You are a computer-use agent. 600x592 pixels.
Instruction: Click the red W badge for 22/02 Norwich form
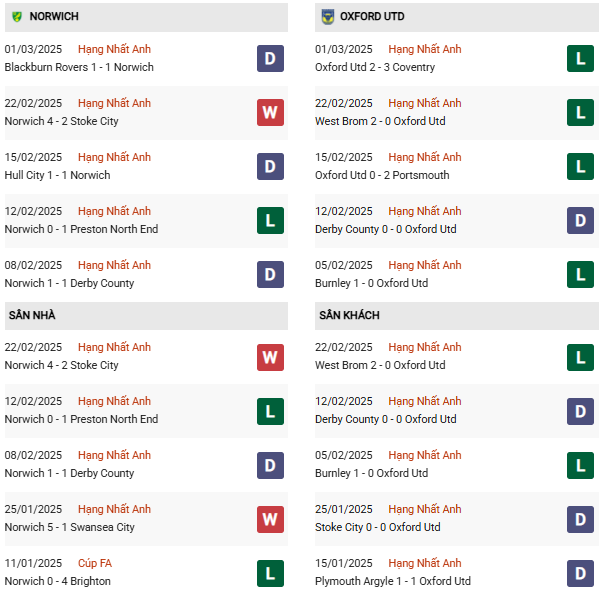click(270, 113)
